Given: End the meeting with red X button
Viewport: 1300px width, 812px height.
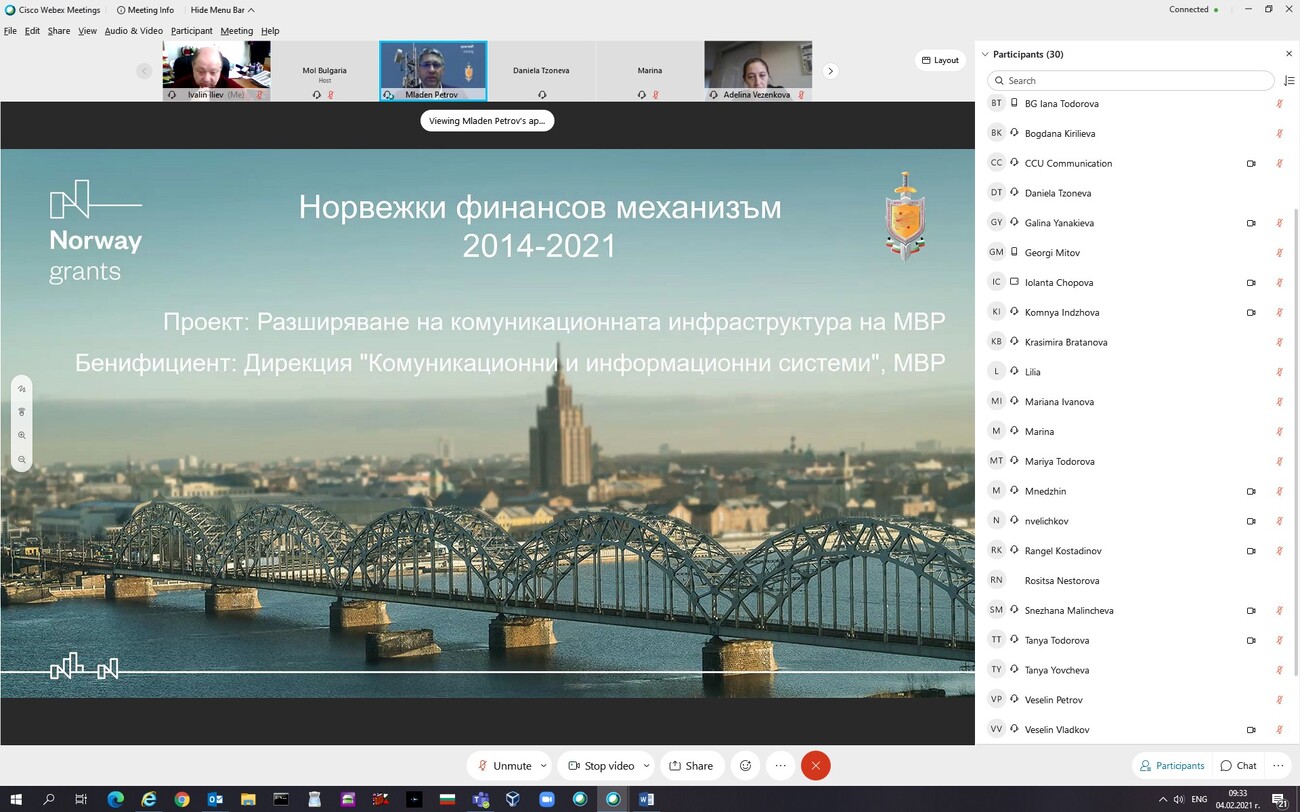Looking at the screenshot, I should pos(816,766).
